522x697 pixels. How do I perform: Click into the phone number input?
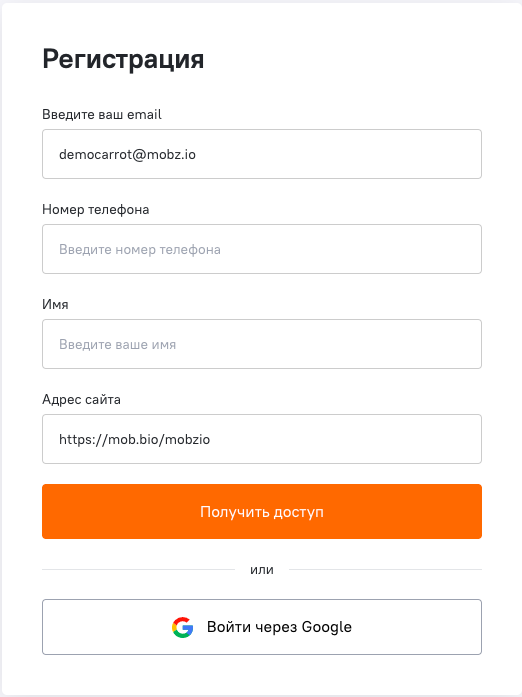tap(262, 249)
